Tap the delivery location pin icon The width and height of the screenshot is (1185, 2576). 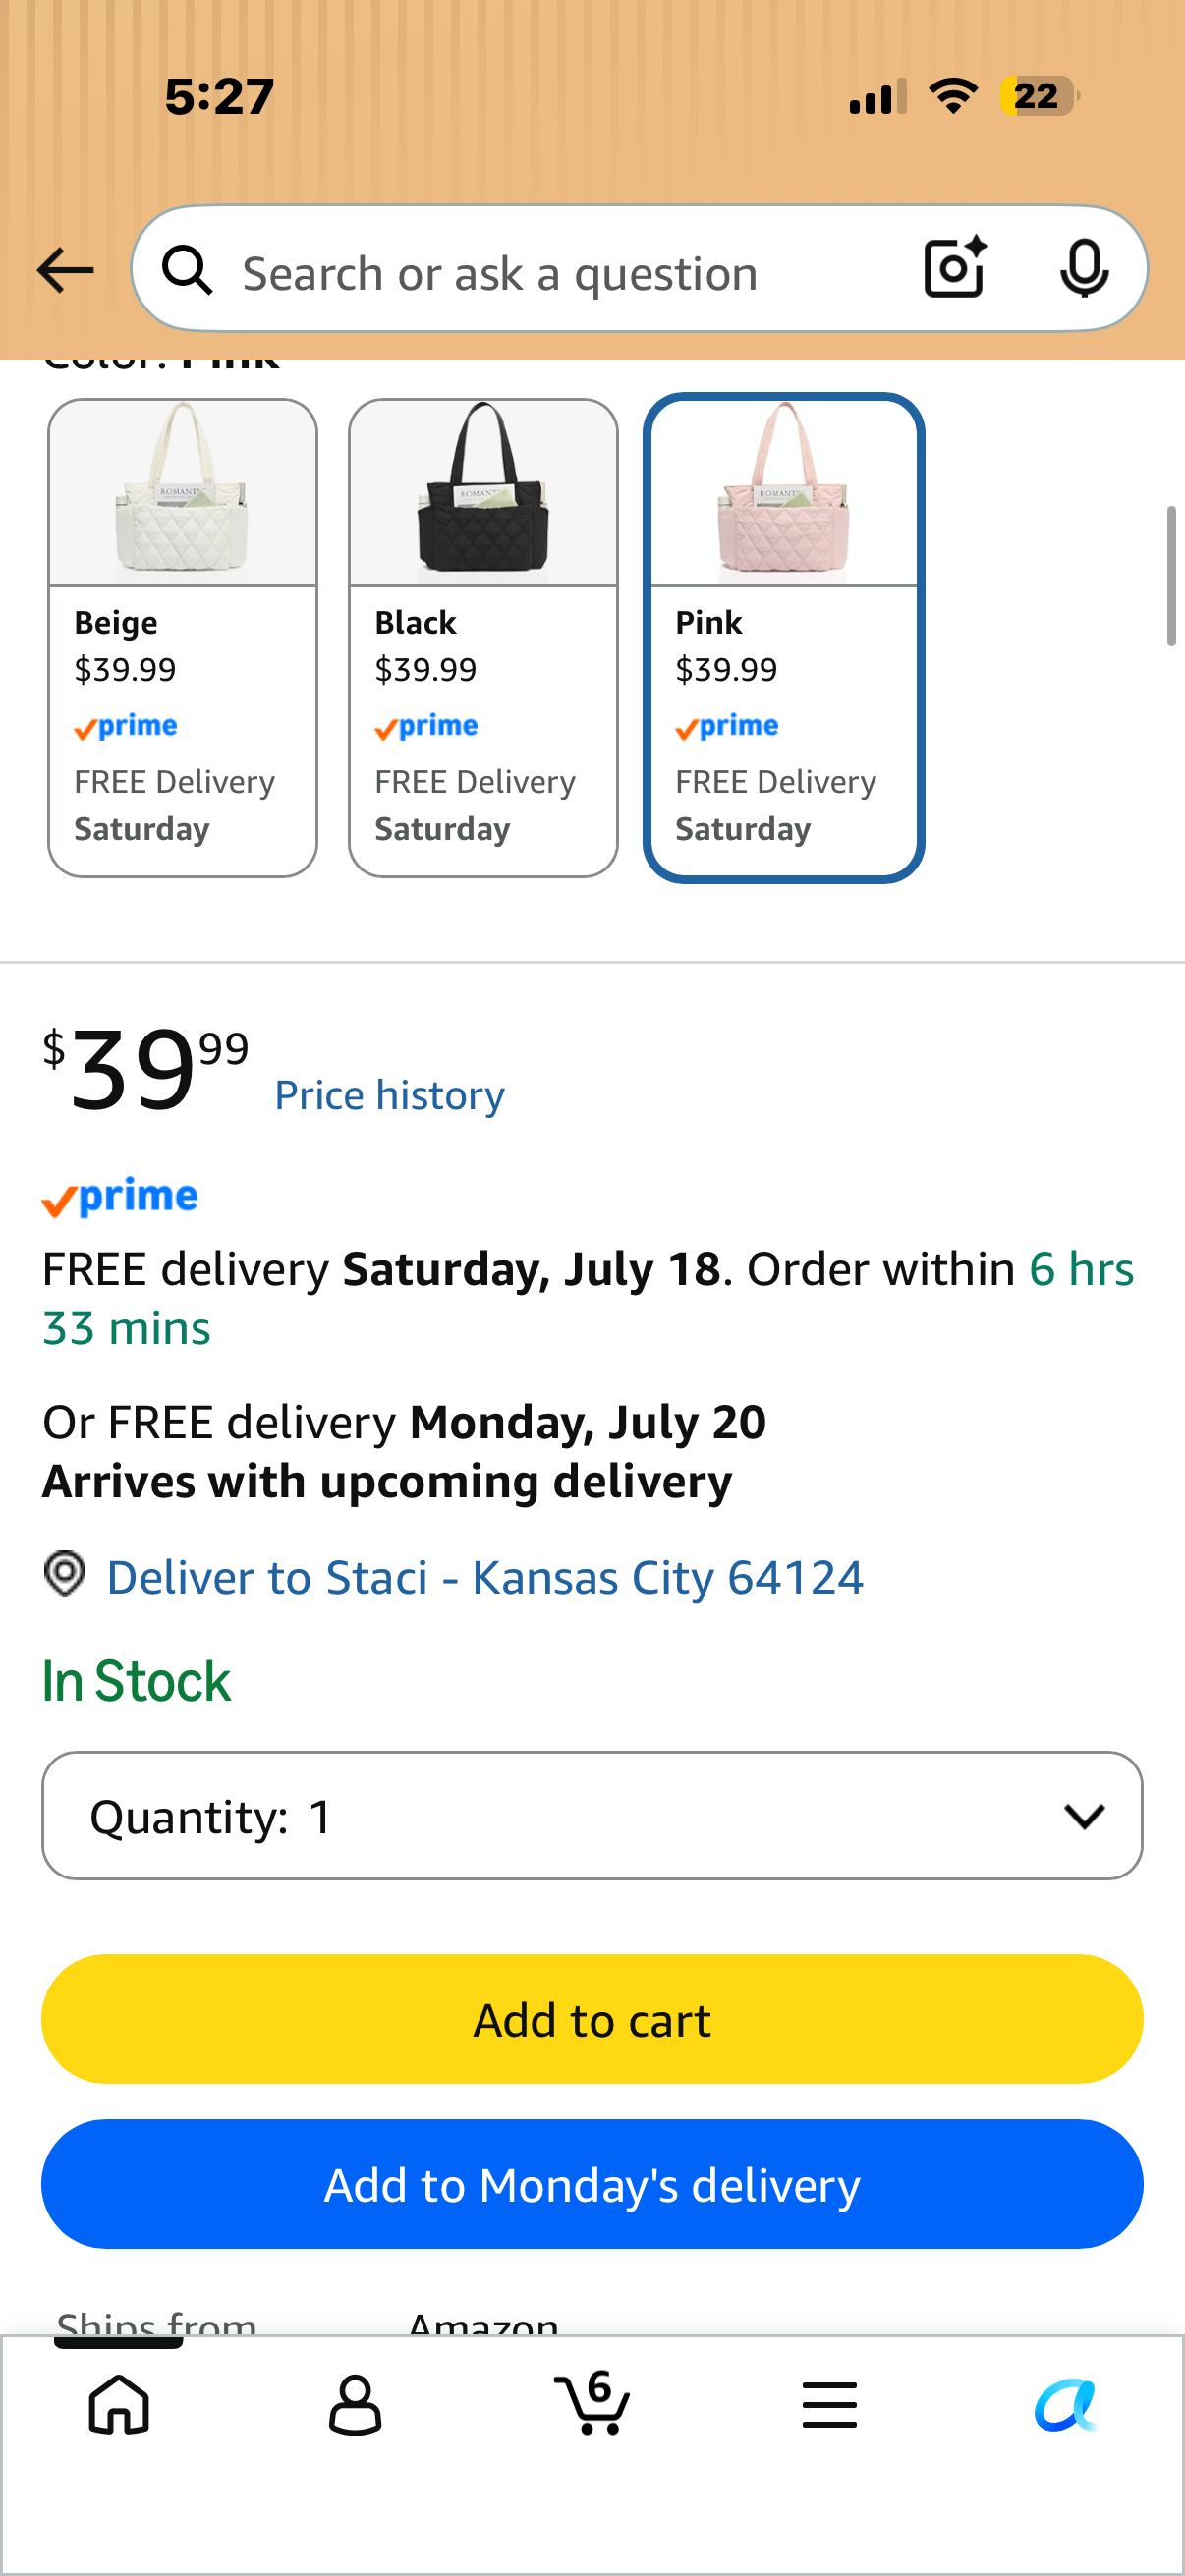click(65, 1573)
